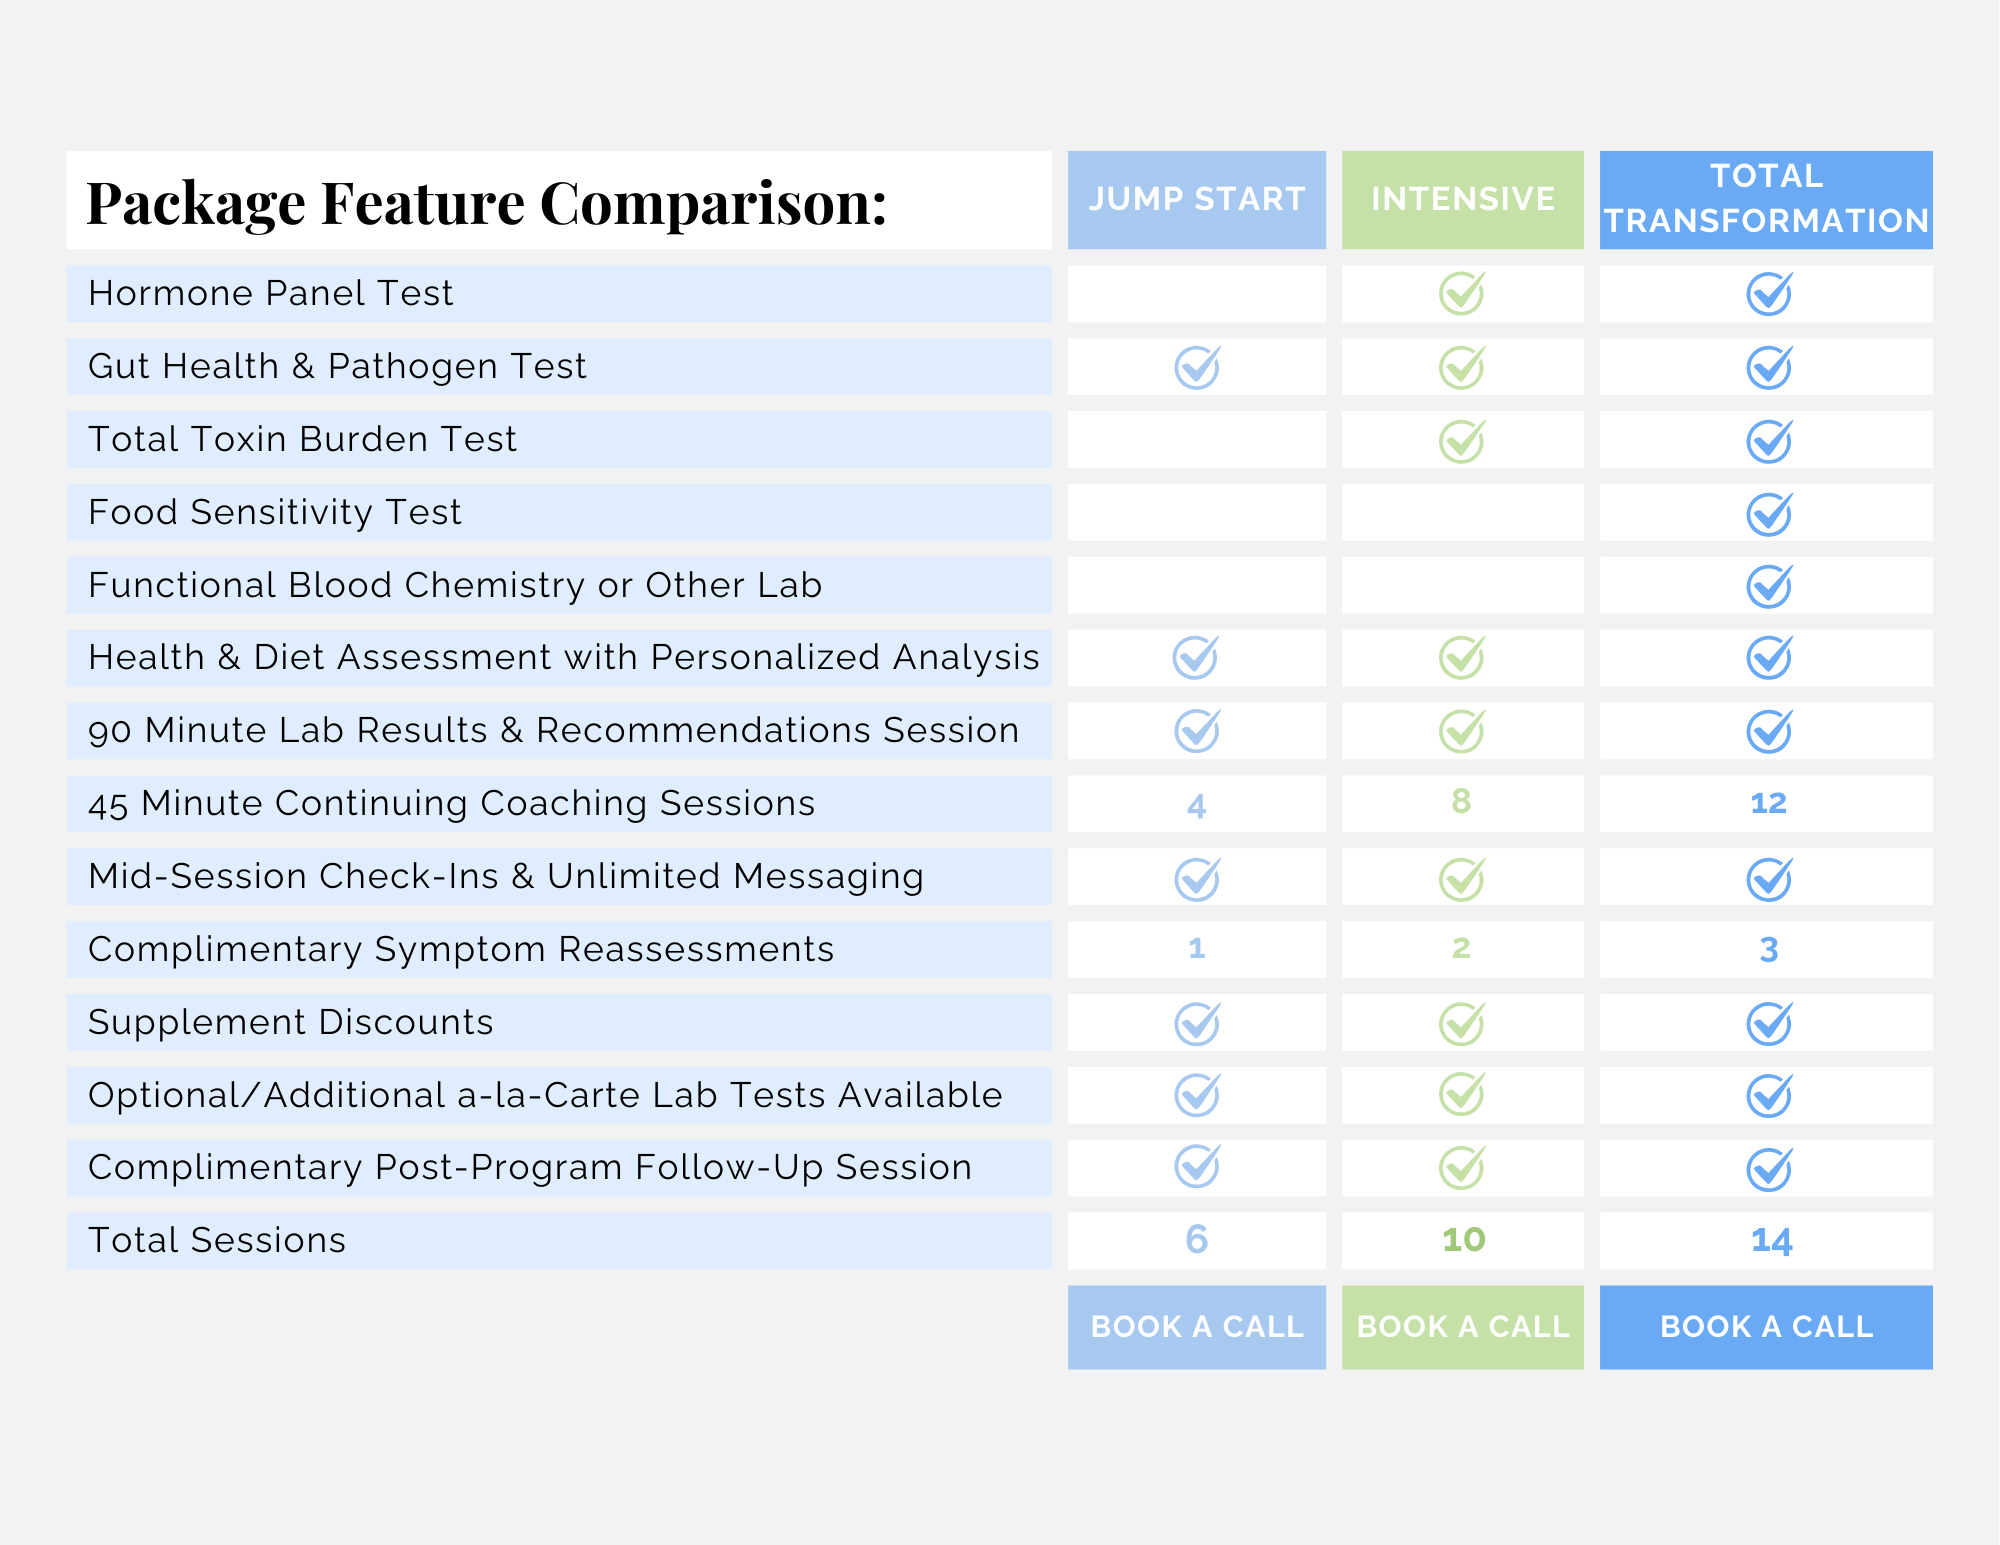The image size is (2000, 1545).
Task: Click Jump Start's a-la-Carte Lab Tests checkmark
Action: [x=1196, y=1095]
